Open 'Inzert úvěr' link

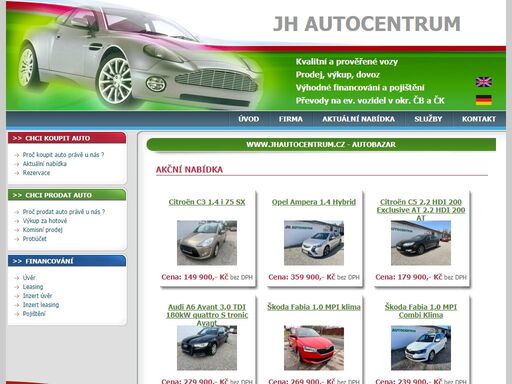point(37,296)
